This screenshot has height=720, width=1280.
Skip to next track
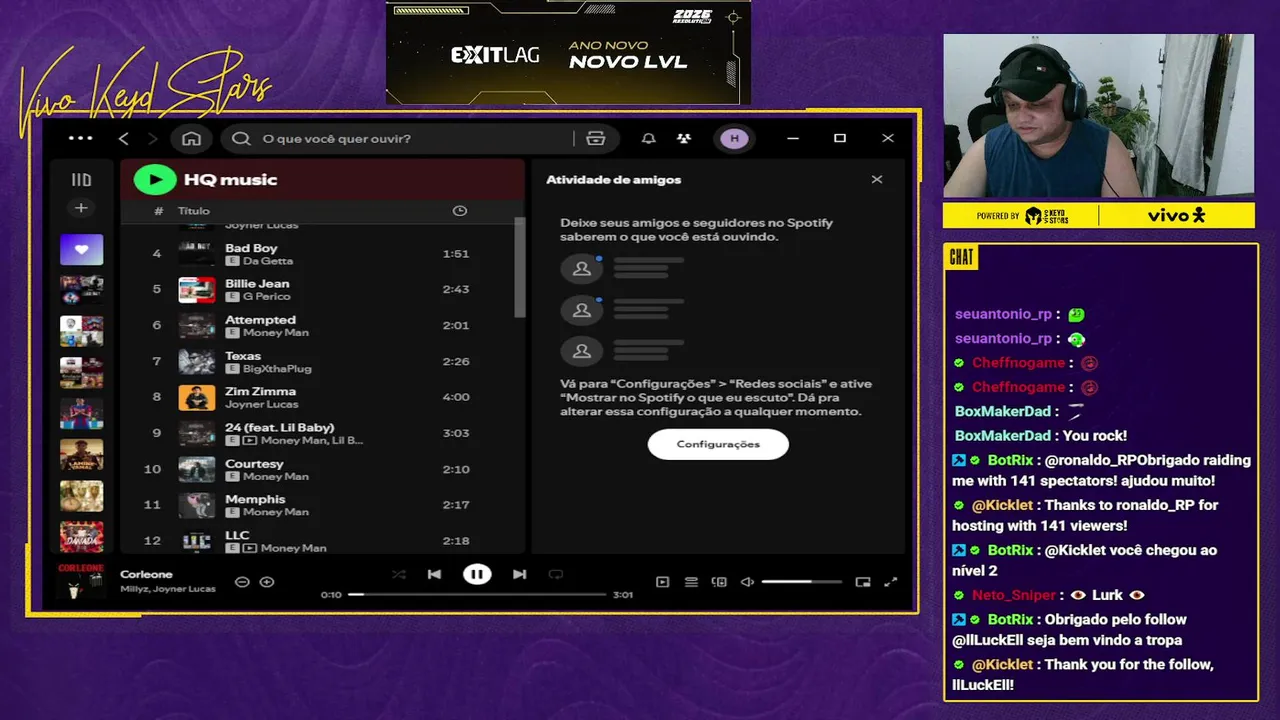click(x=519, y=574)
